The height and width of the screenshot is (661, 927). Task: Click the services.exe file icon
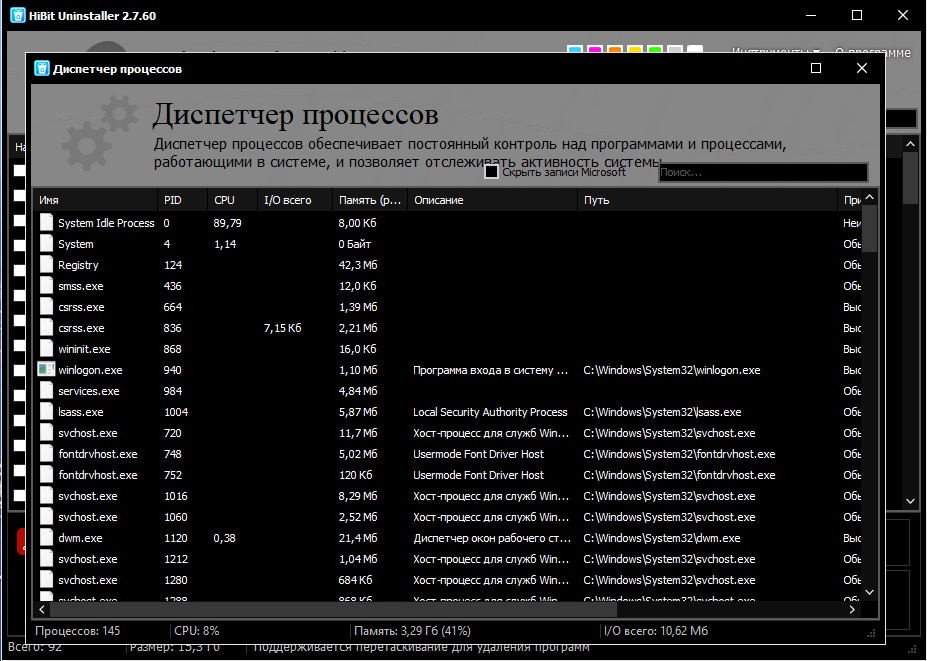click(46, 391)
